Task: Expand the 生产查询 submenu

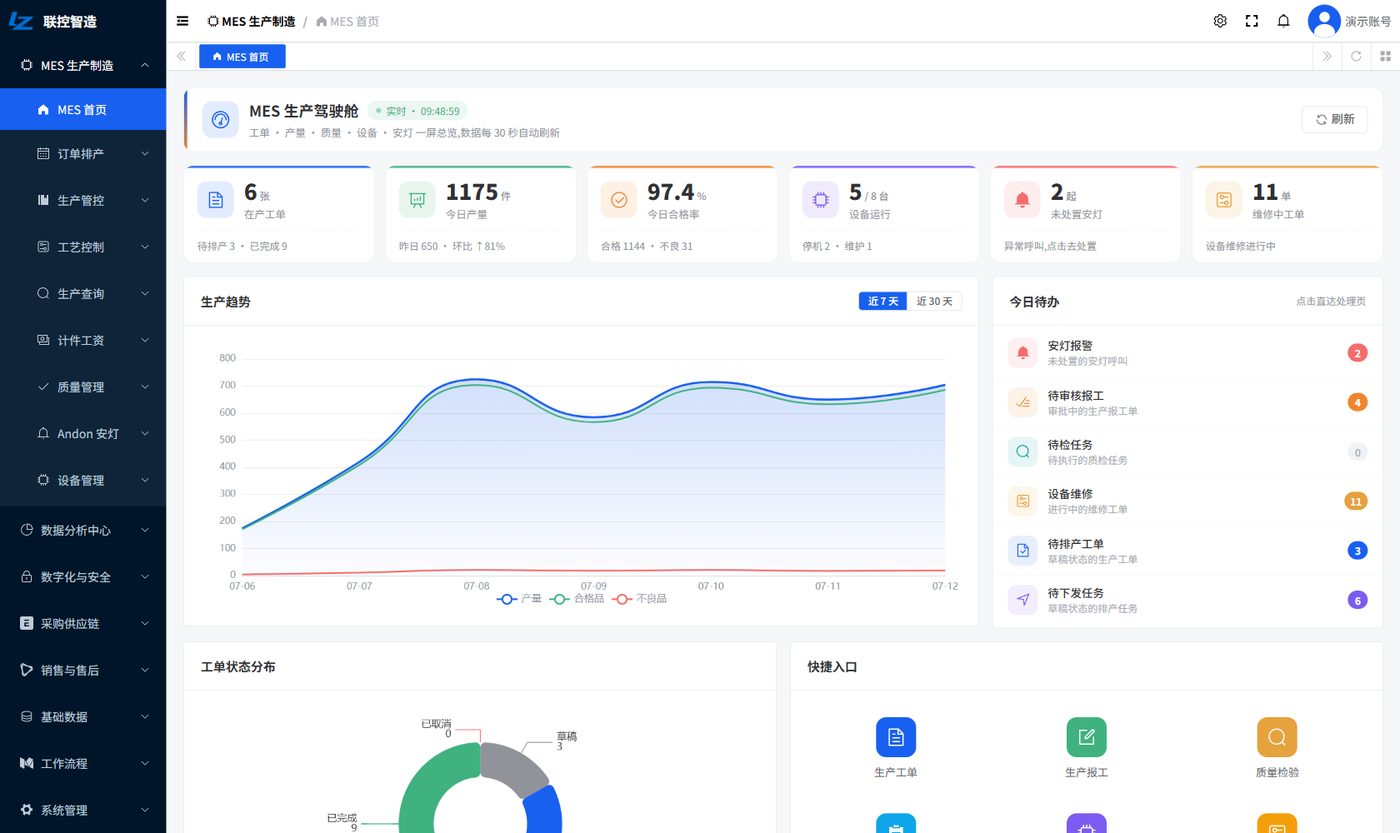Action: pos(83,294)
